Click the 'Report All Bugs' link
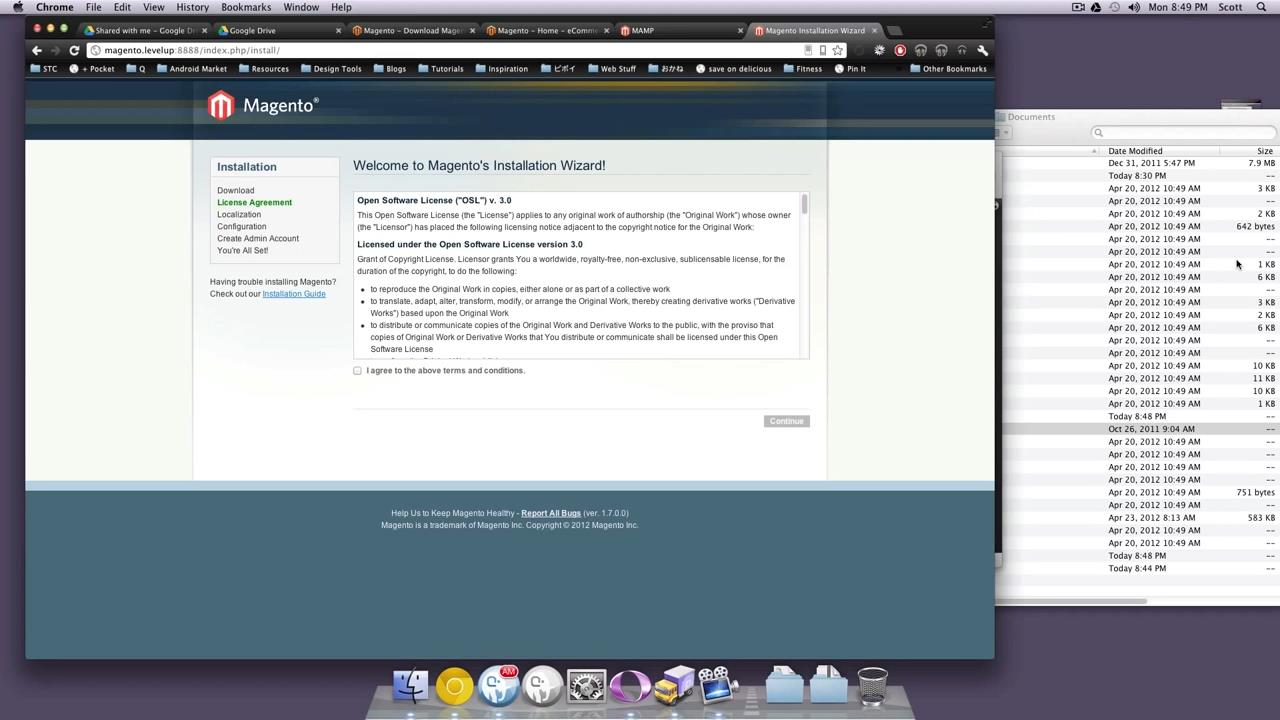This screenshot has width=1280, height=720. [551, 513]
